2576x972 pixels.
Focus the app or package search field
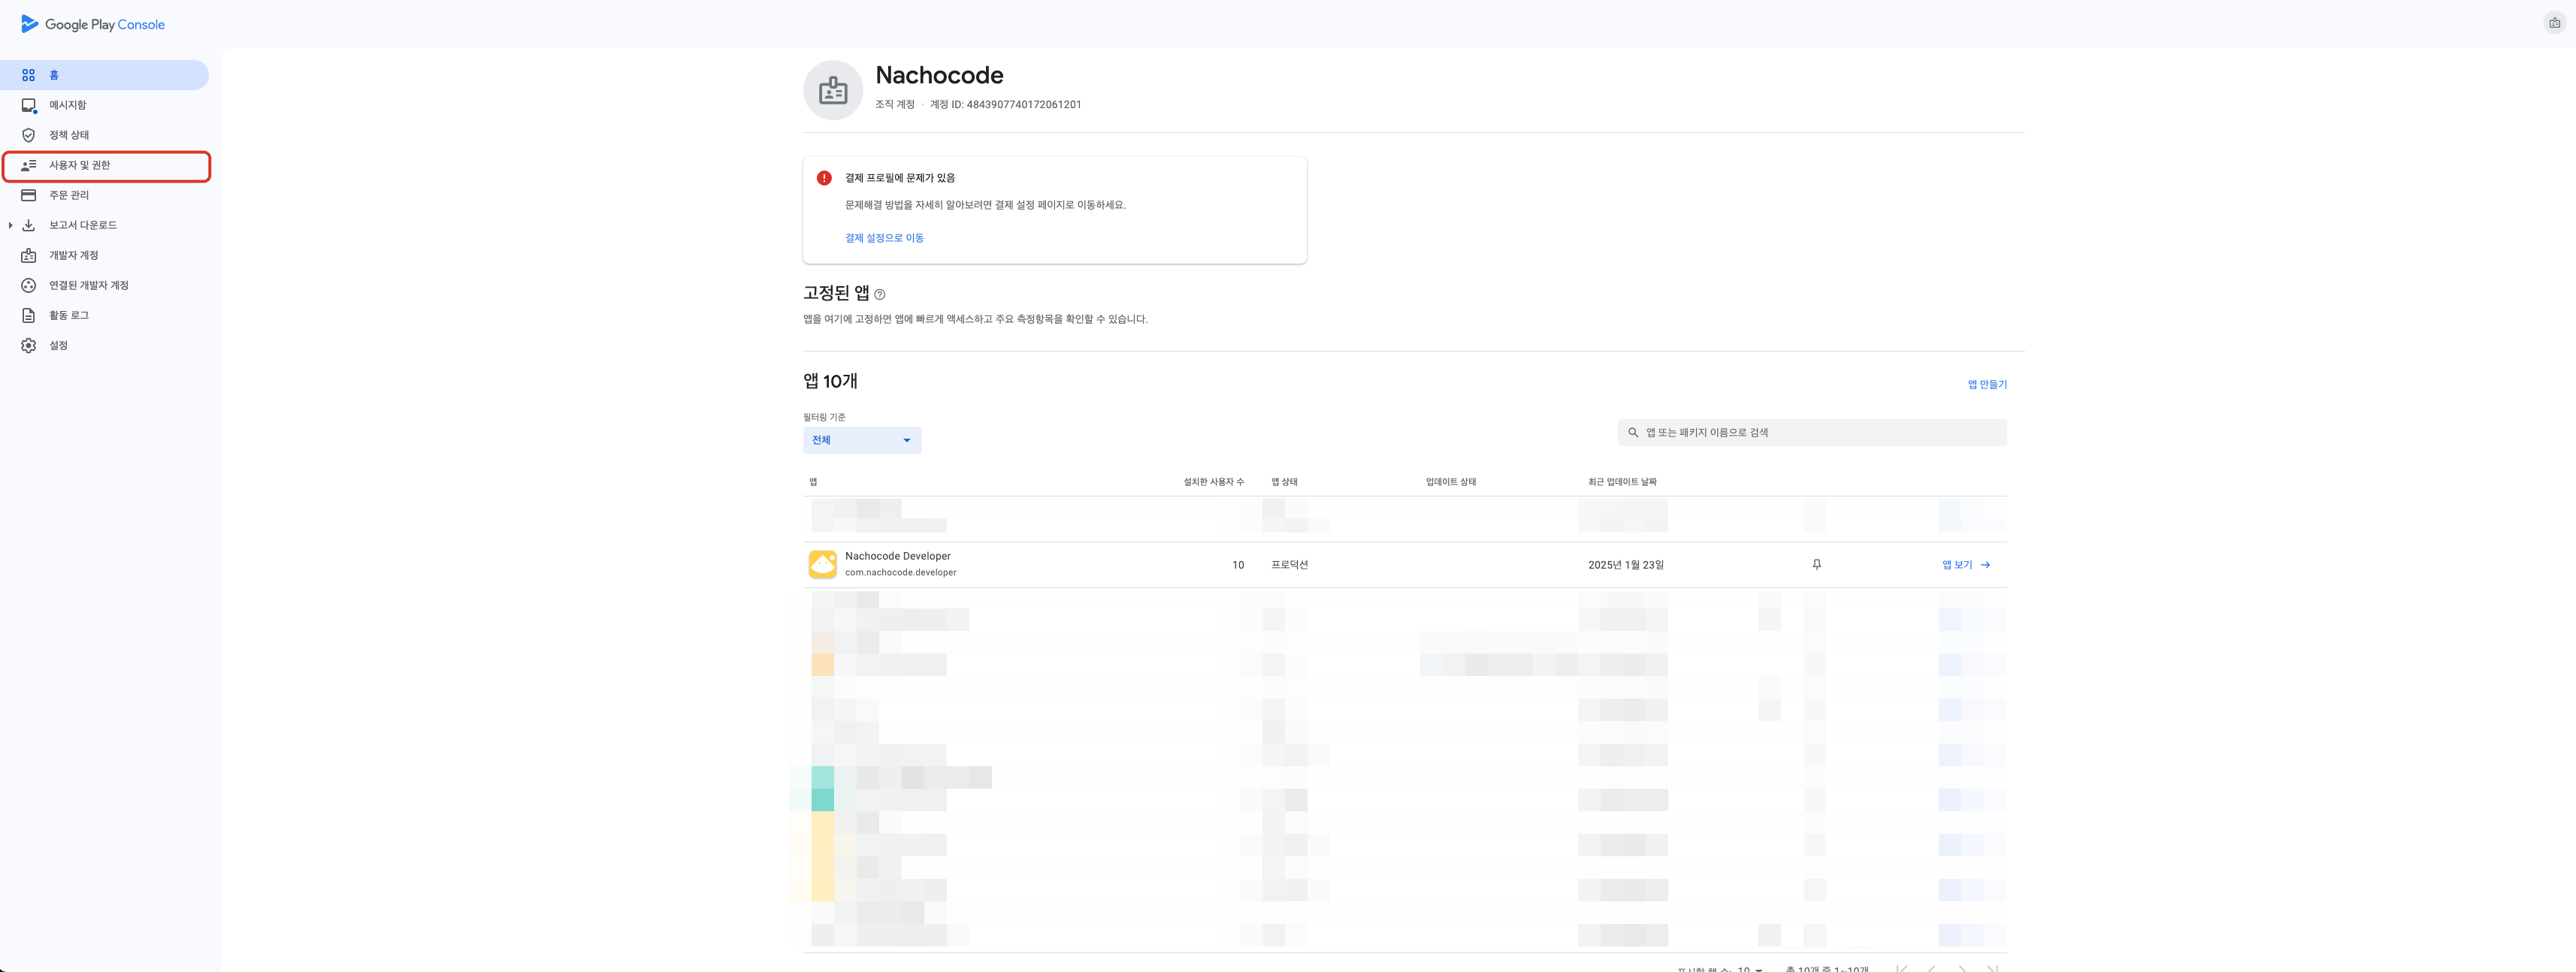point(1812,432)
